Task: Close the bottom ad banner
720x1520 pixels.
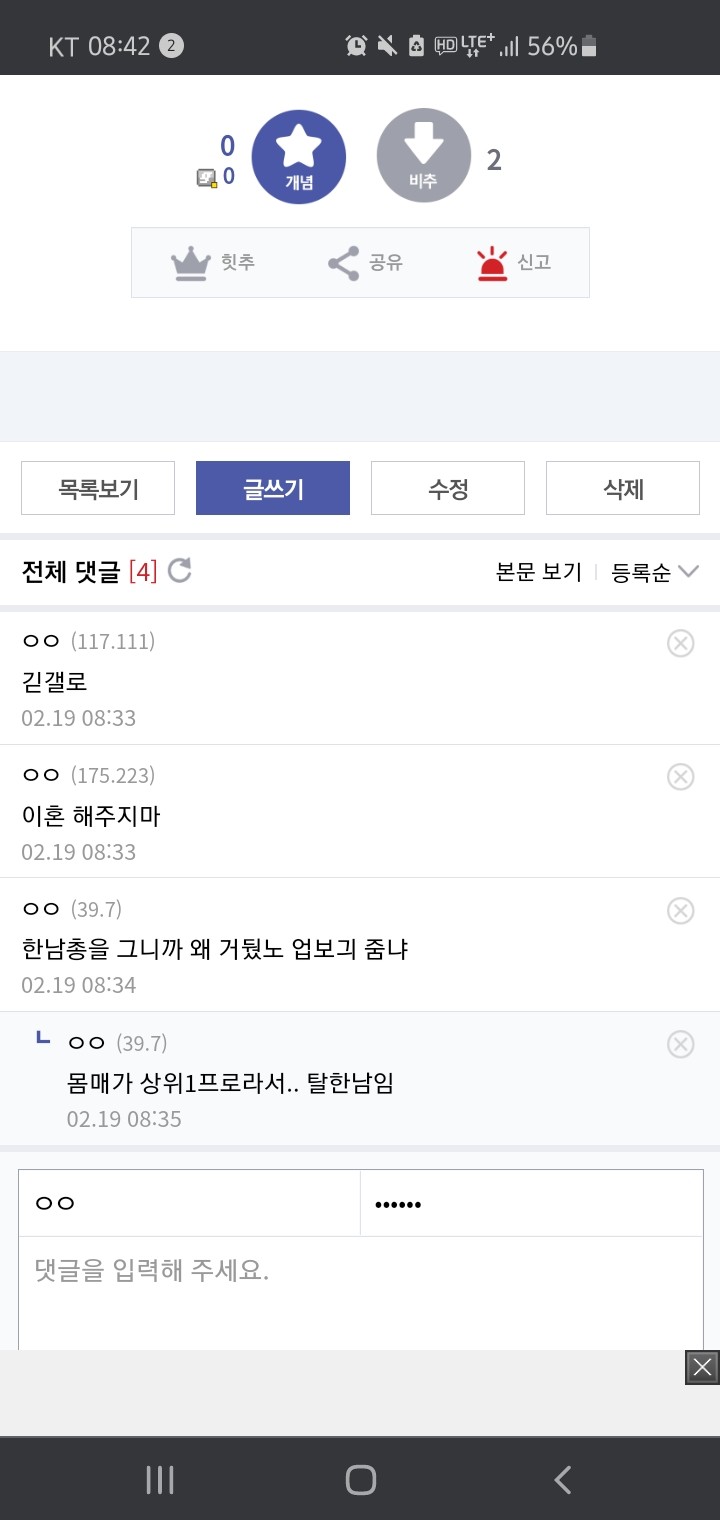Action: pyautogui.click(x=702, y=1367)
